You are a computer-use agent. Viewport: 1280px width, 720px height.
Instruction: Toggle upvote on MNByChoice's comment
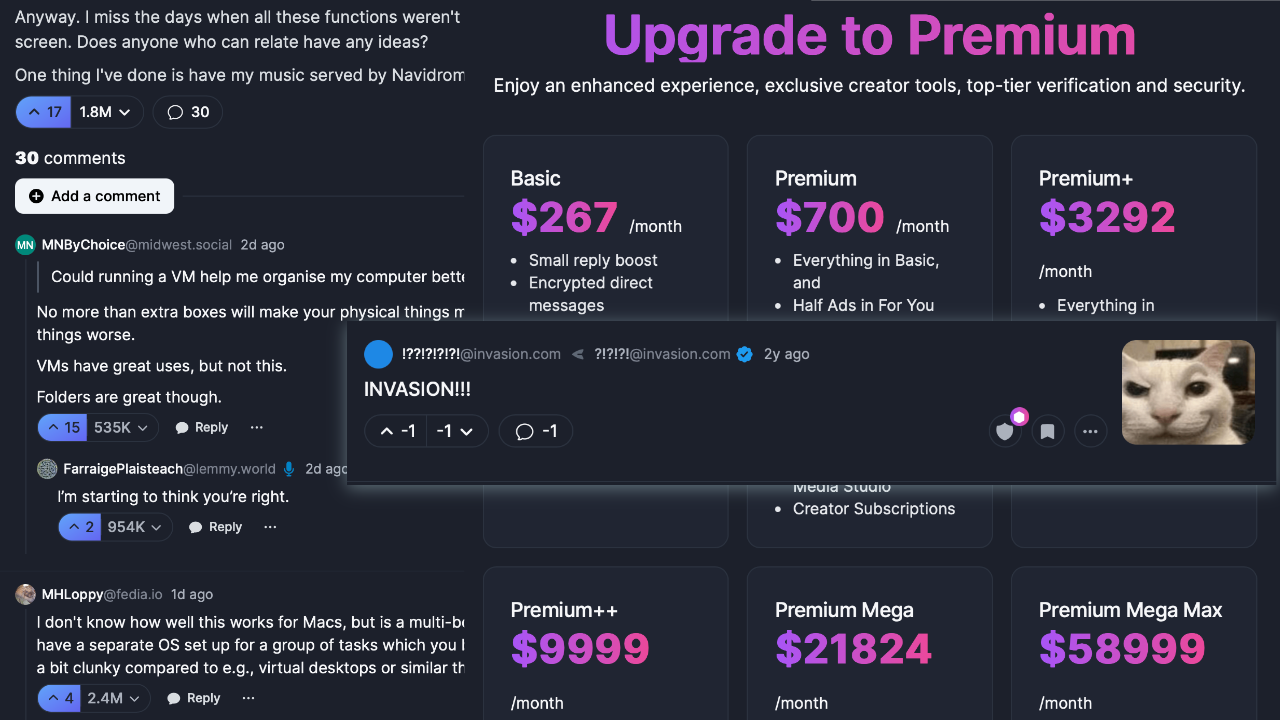(62, 428)
